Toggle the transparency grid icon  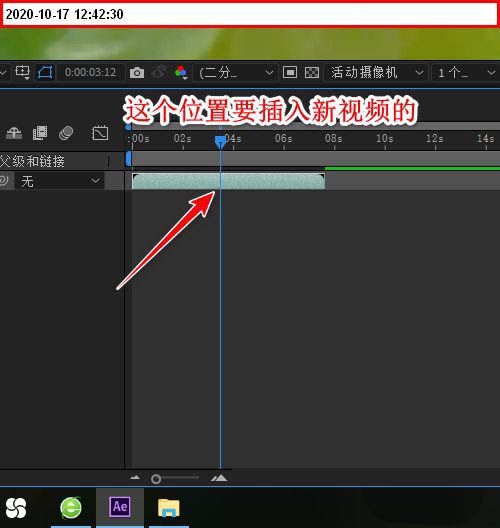[312, 72]
